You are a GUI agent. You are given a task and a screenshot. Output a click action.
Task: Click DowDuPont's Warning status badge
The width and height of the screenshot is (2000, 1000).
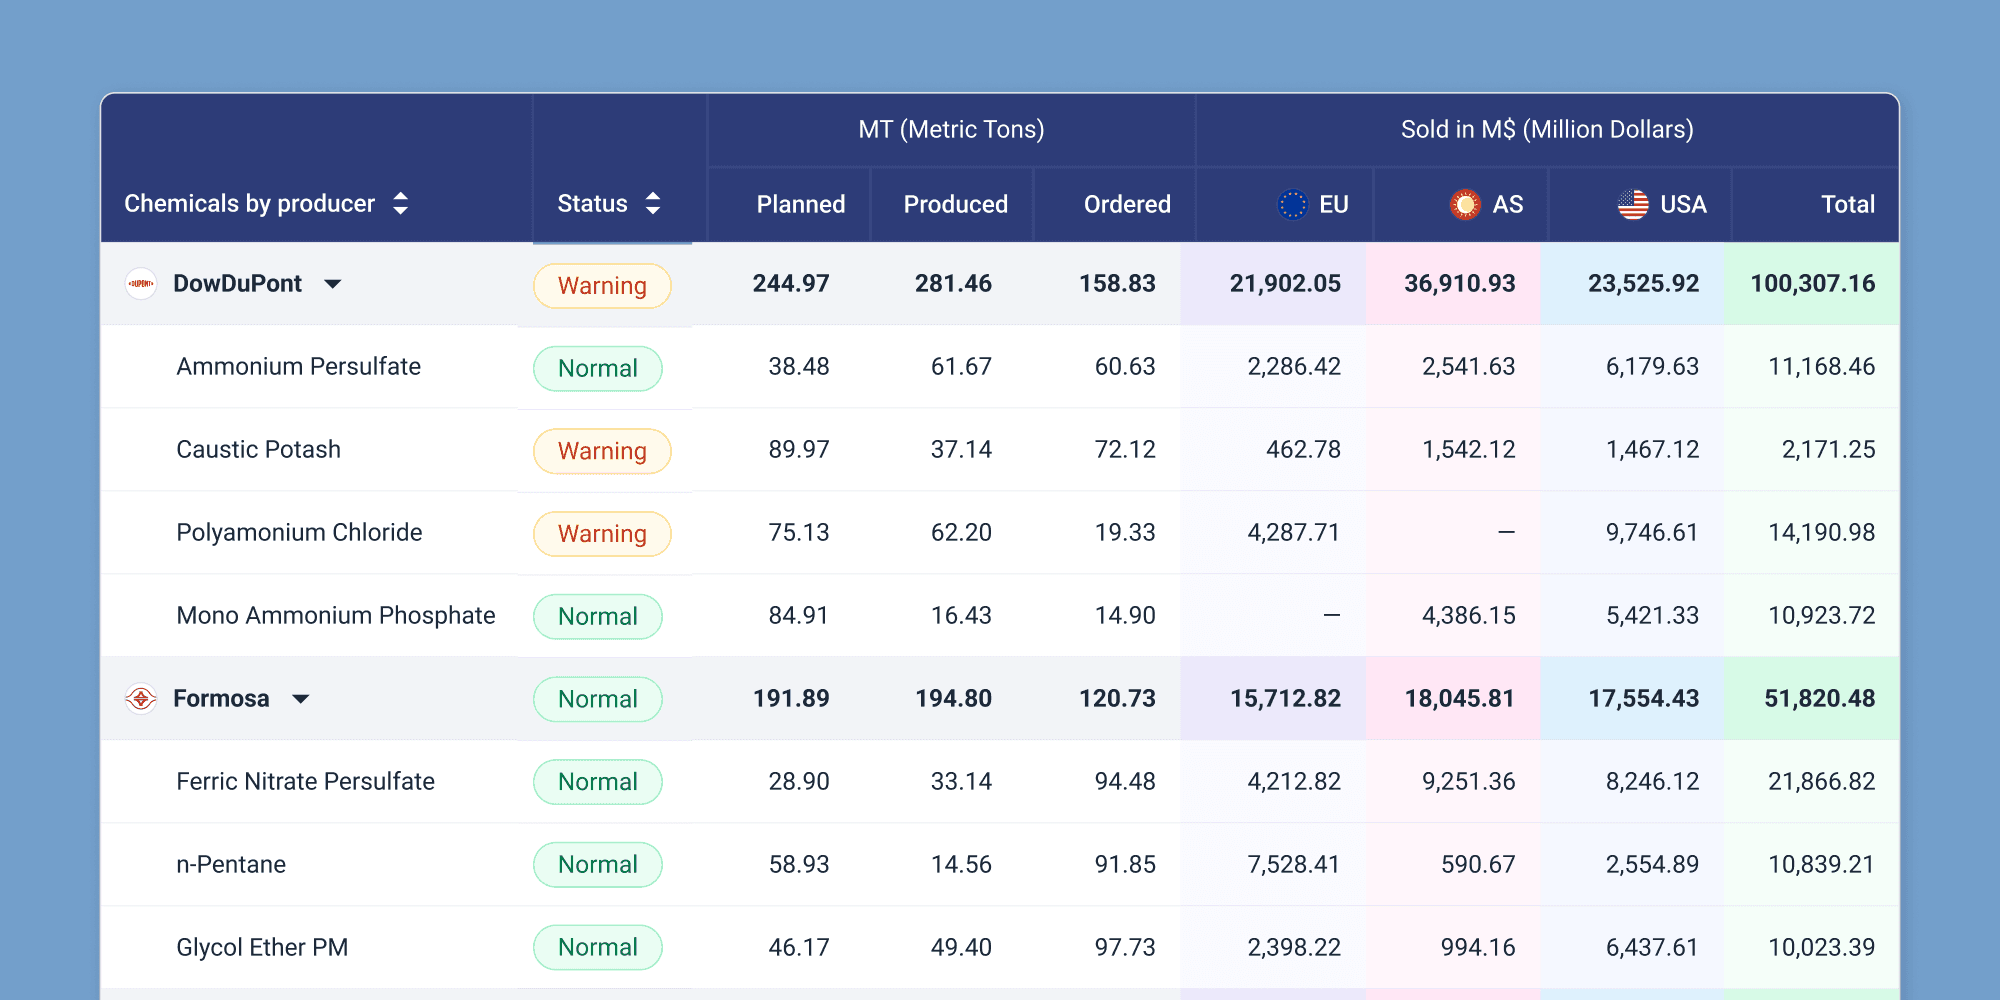point(602,286)
